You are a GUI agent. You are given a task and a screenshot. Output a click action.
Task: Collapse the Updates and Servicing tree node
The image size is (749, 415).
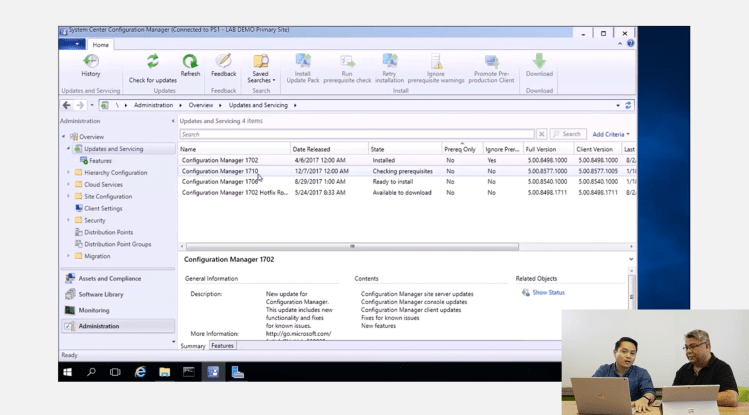pyautogui.click(x=68, y=149)
